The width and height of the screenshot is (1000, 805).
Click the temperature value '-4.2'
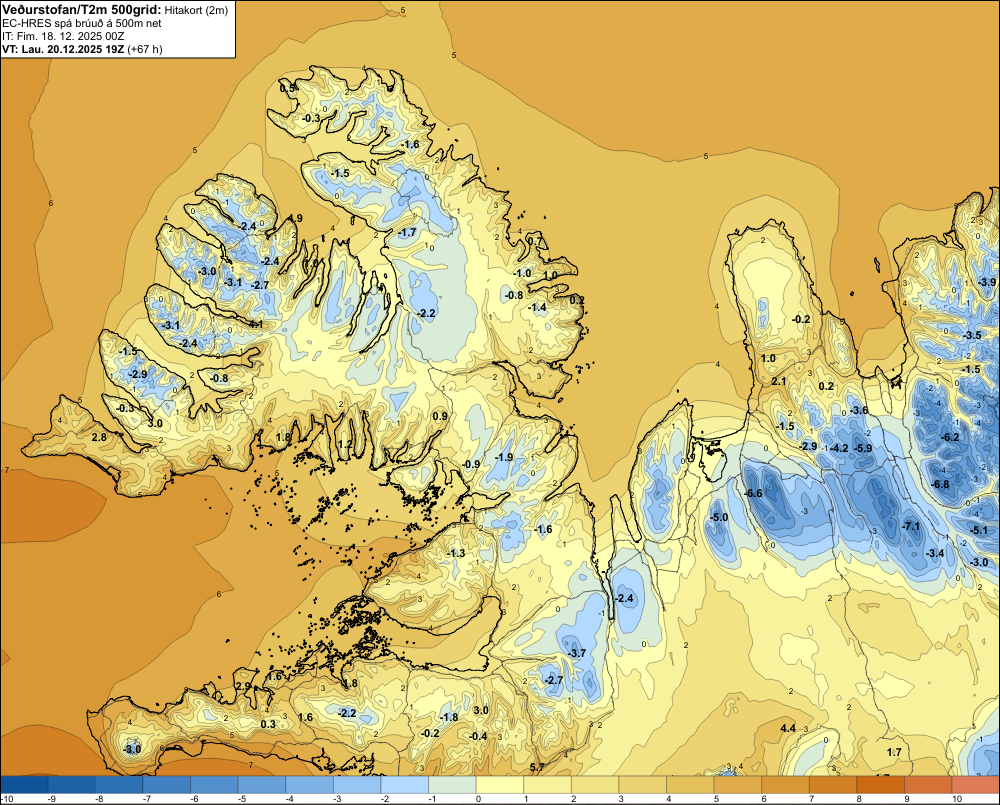click(x=839, y=448)
